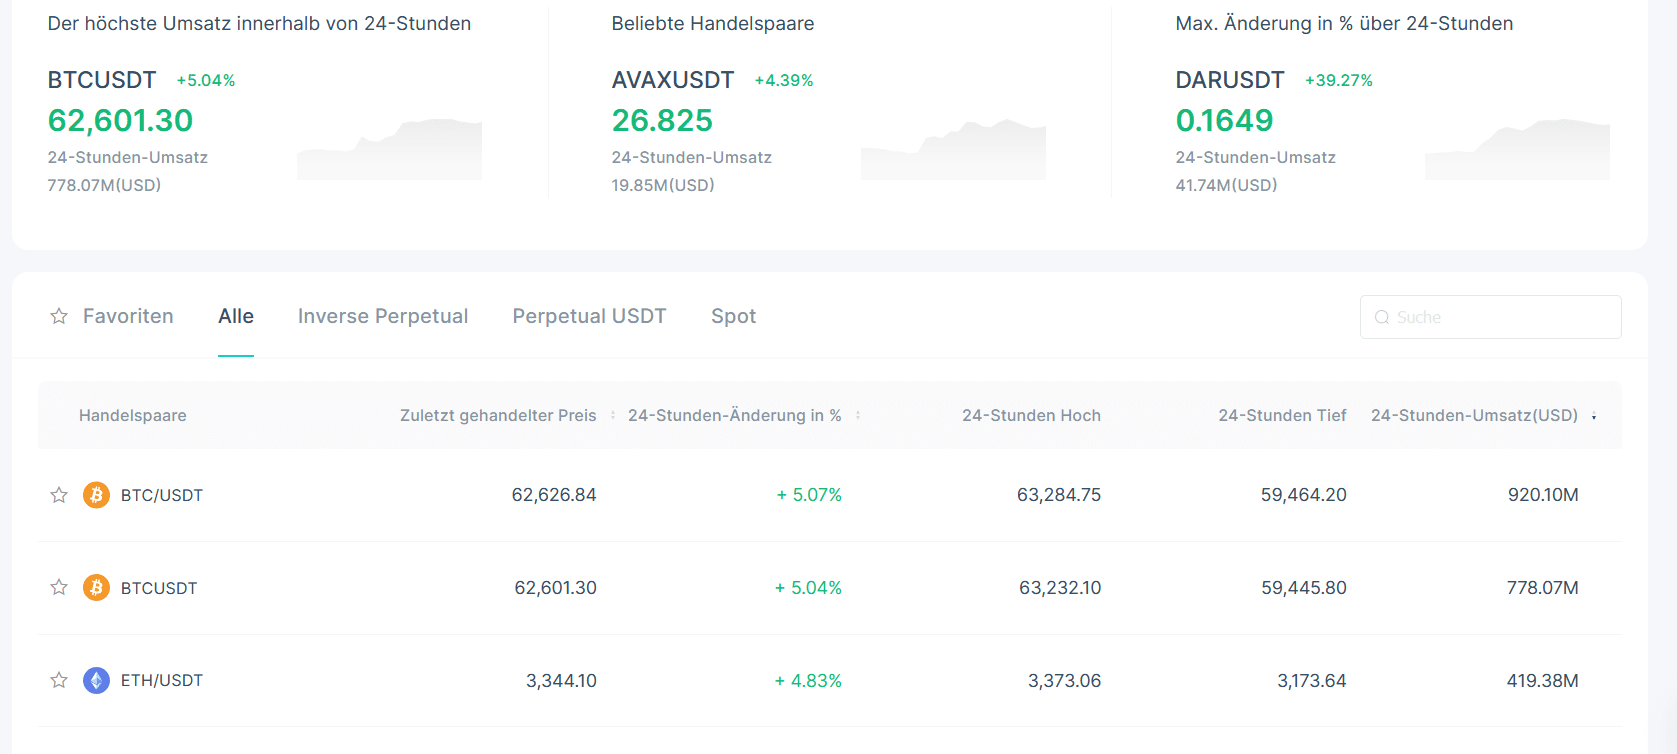Click price 62,601.30 in BTCUSDT table row
The height and width of the screenshot is (754, 1677).
555,588
